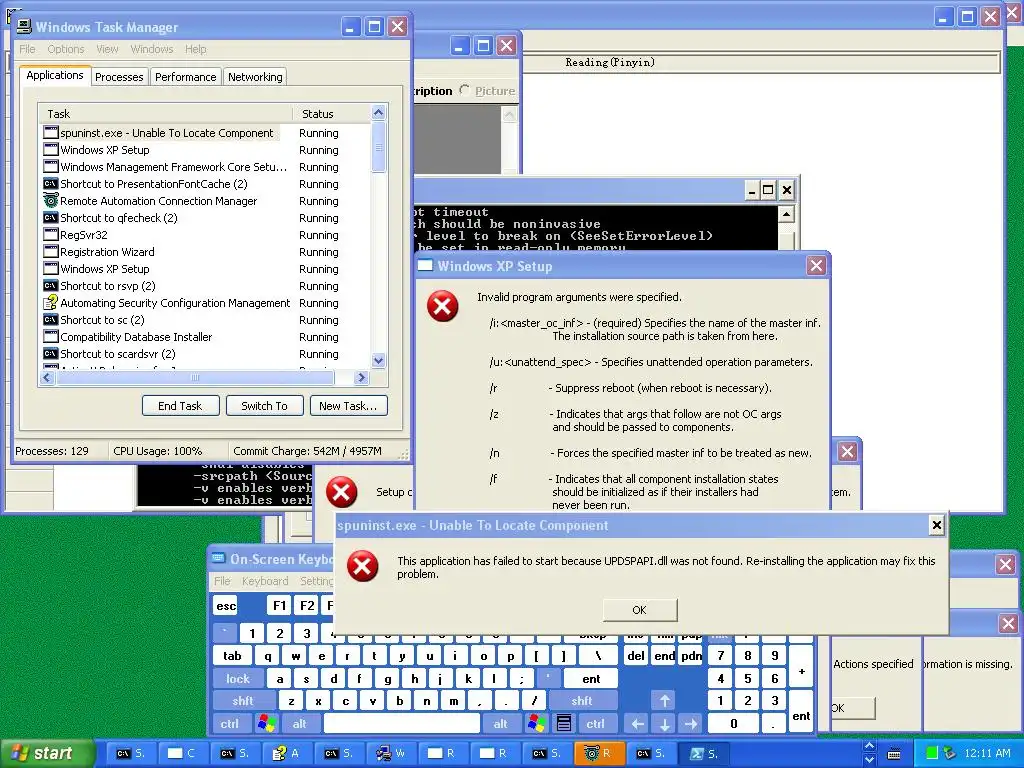This screenshot has width=1024, height=768.
Task: Toggle the lock key on On-Screen Keyboard
Action: tap(238, 679)
